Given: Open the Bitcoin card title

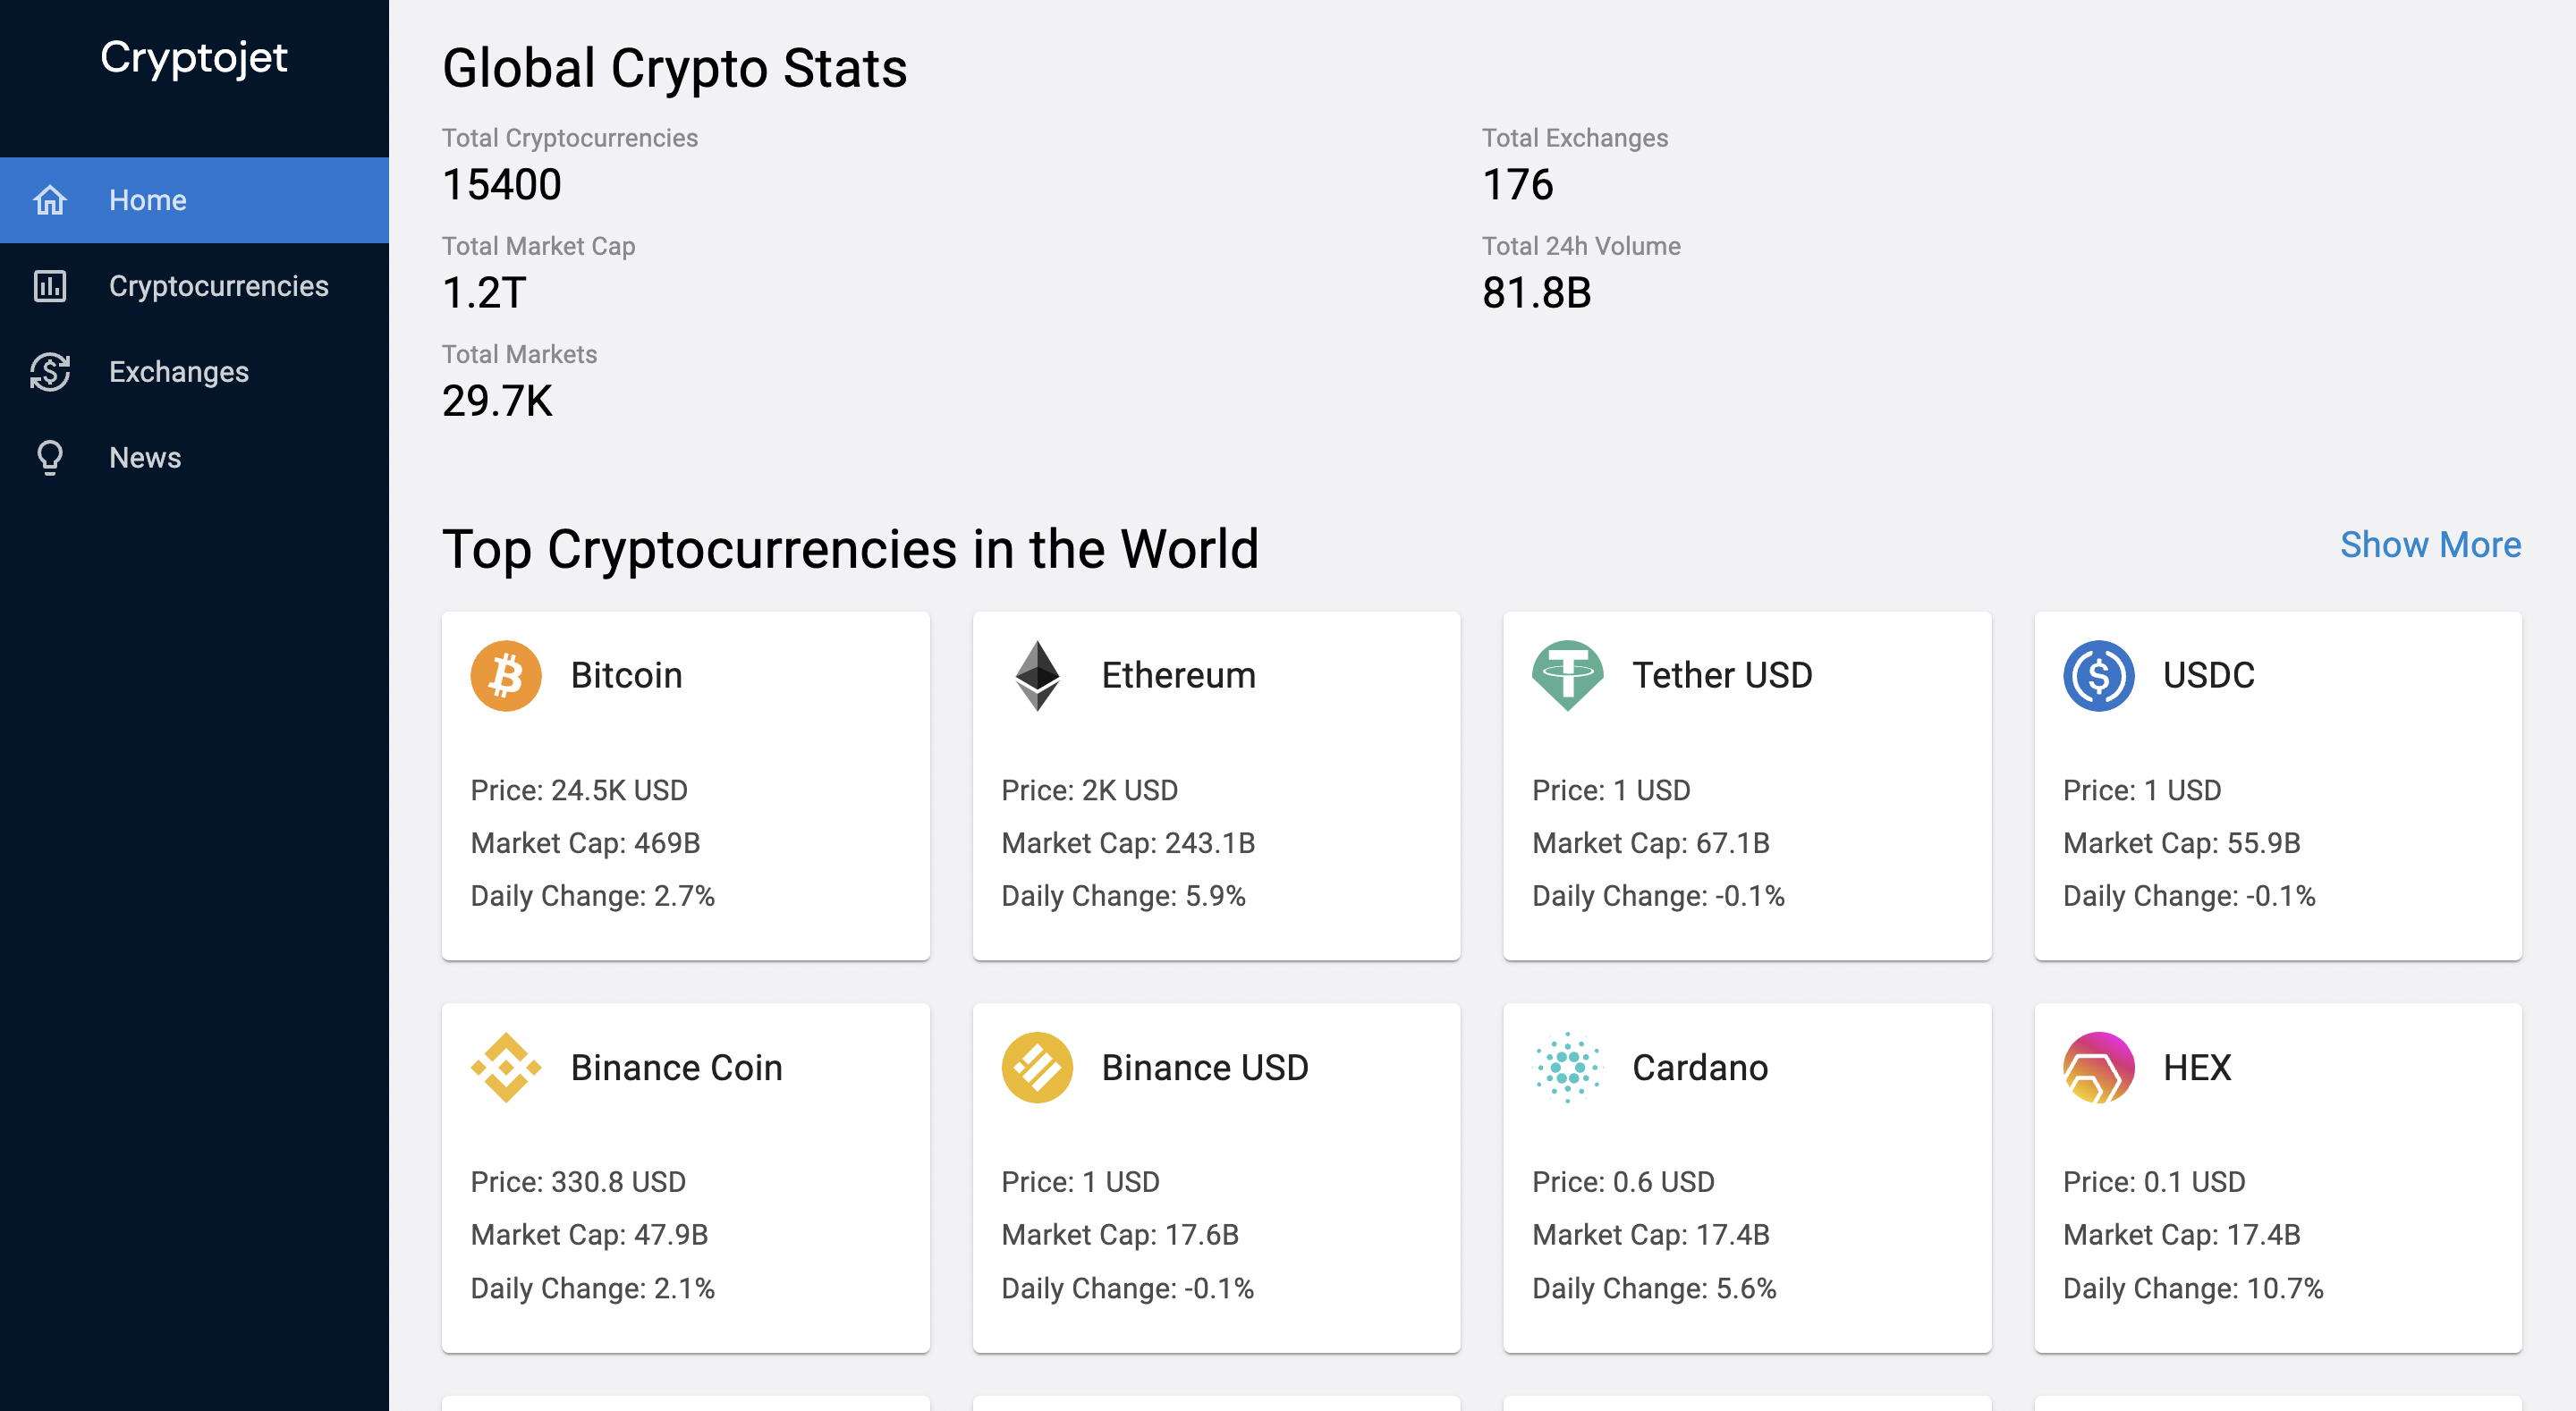Looking at the screenshot, I should [626, 675].
